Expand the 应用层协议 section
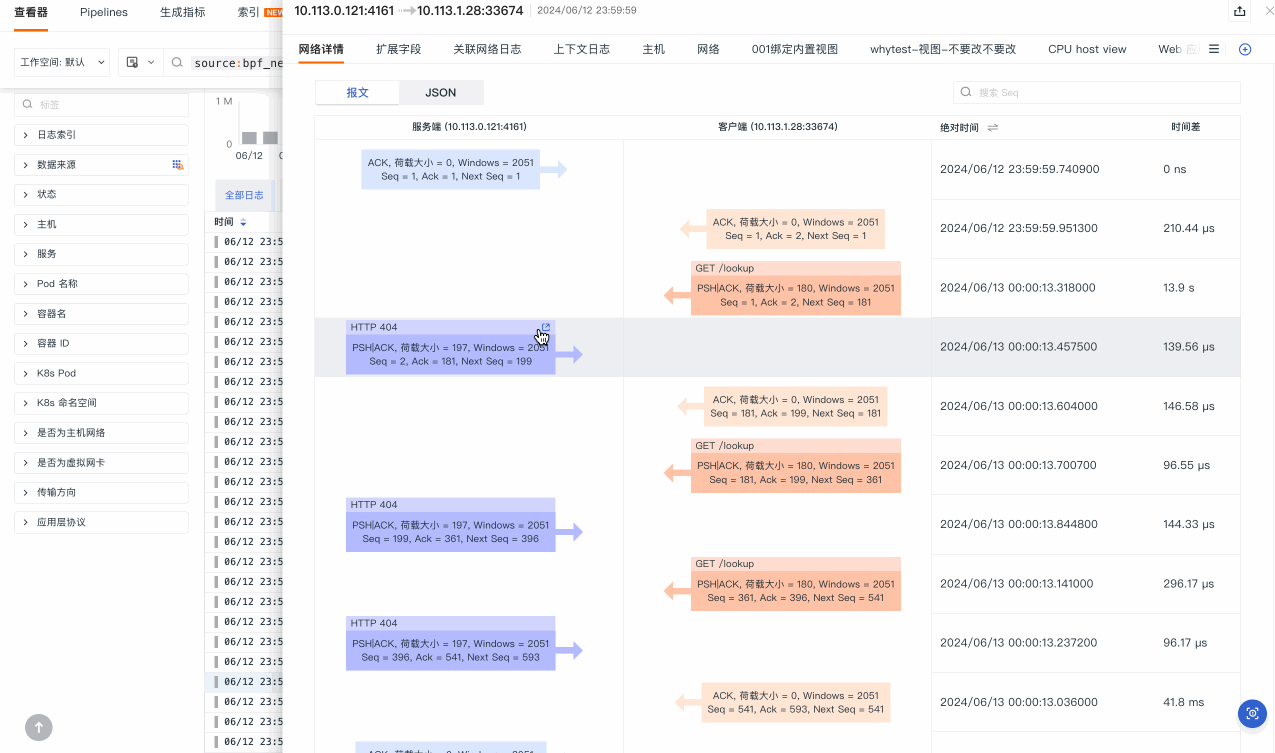Image resolution: width=1275 pixels, height=753 pixels. coord(101,522)
